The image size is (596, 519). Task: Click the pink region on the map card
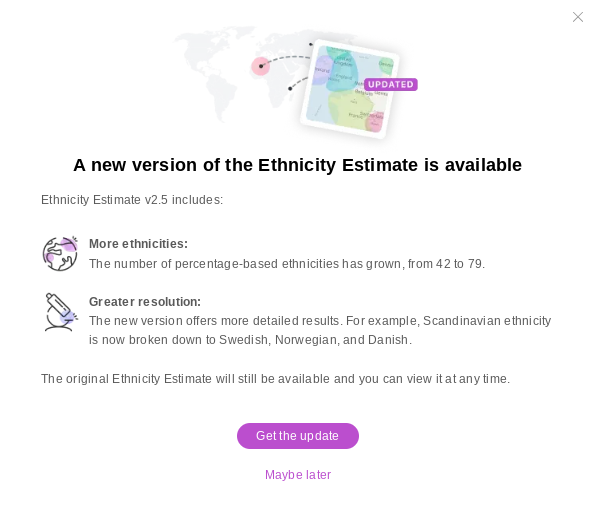point(374,122)
